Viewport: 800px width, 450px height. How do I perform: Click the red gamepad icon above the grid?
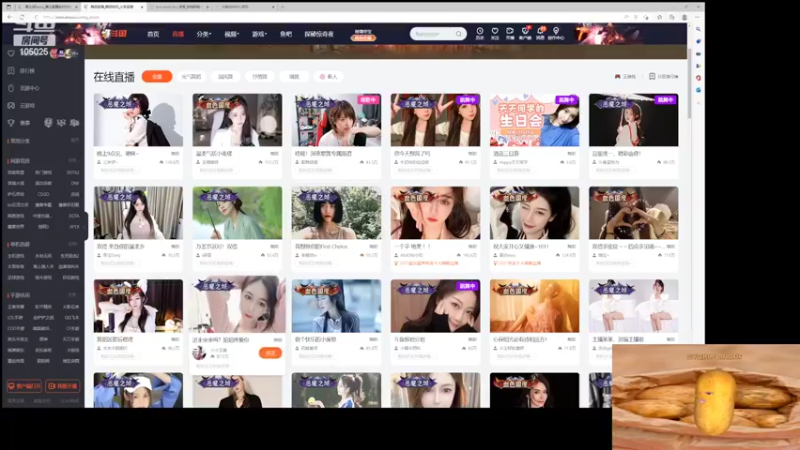(x=617, y=77)
